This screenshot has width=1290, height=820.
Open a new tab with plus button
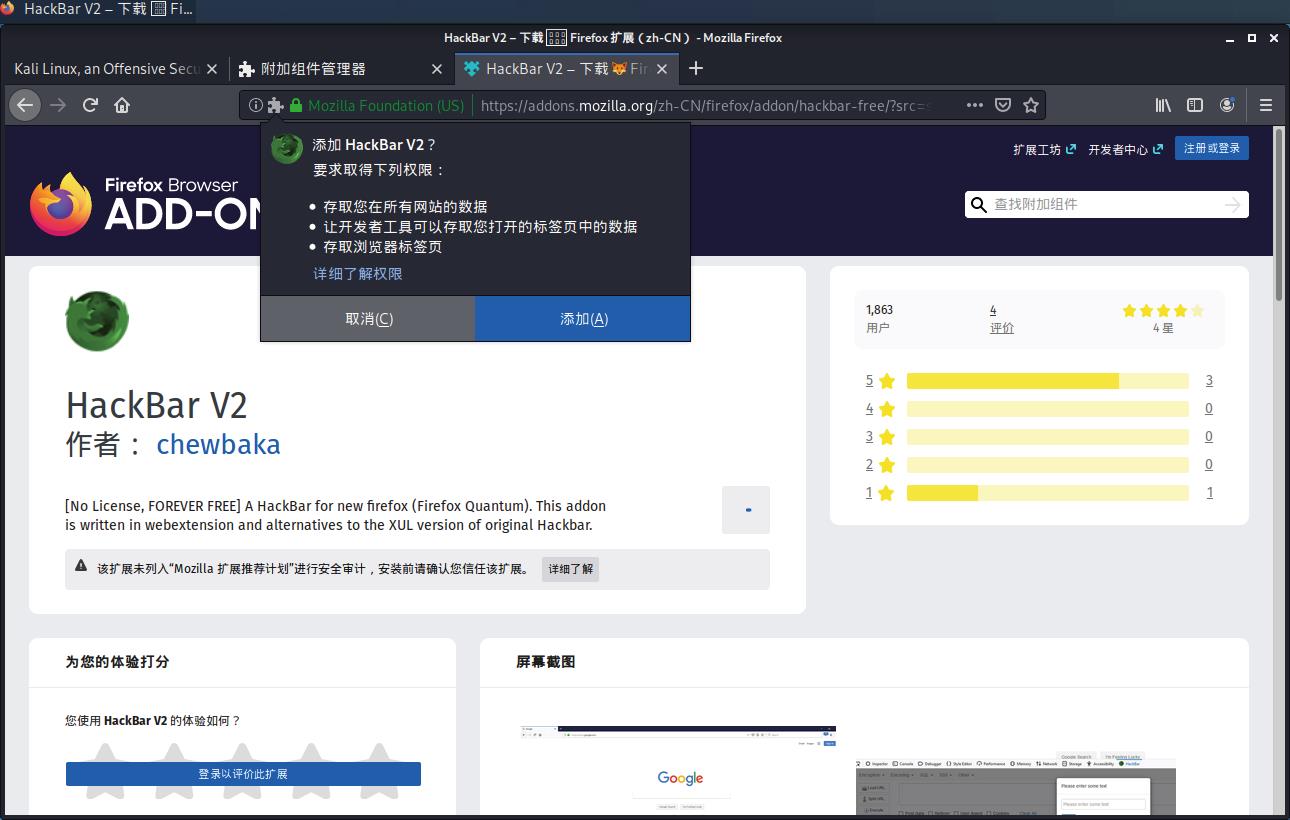click(x=696, y=68)
